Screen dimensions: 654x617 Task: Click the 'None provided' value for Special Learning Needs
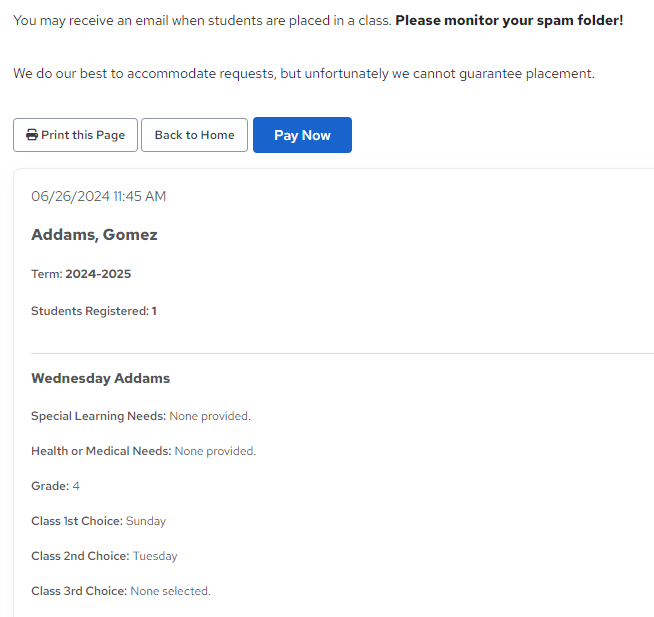(210, 416)
